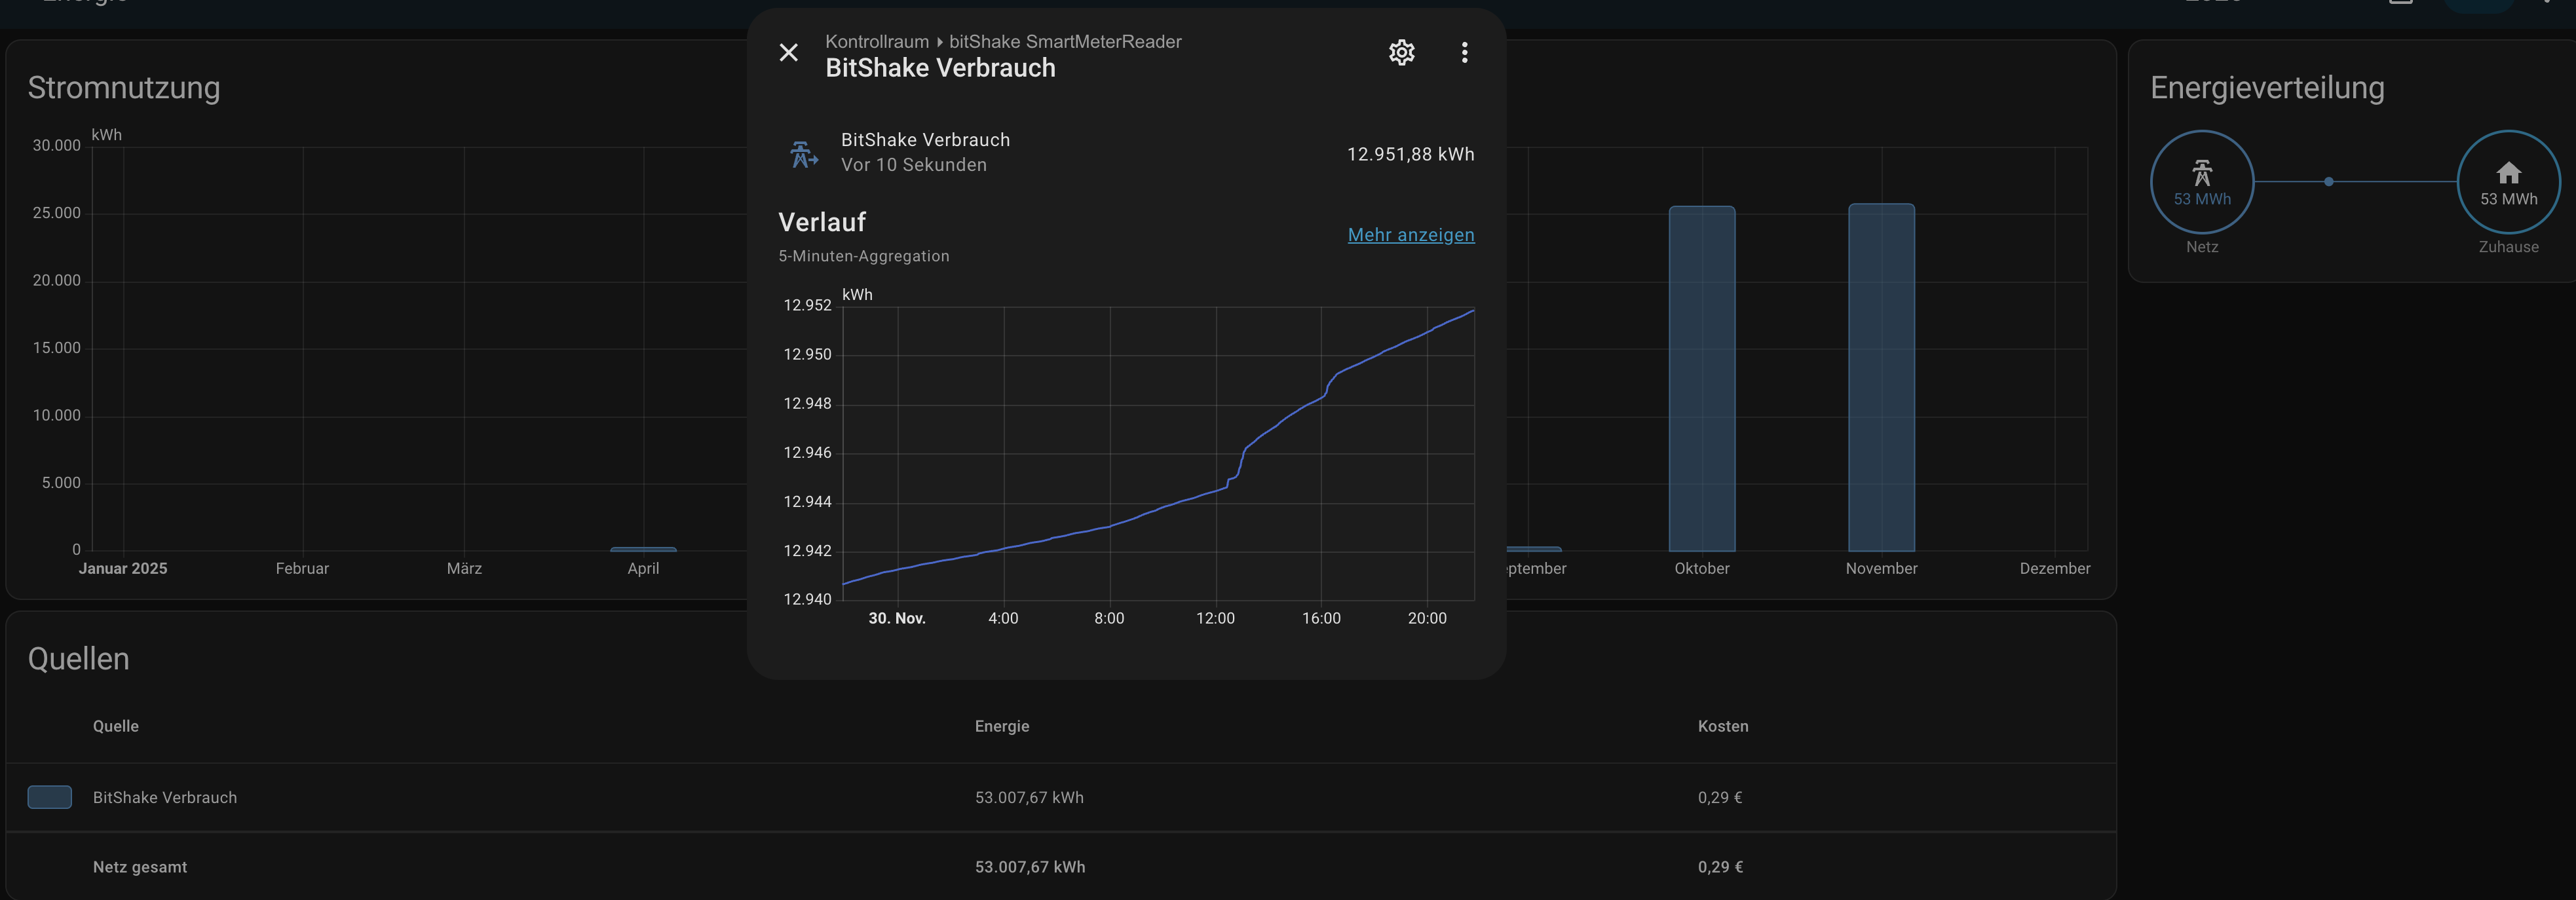This screenshot has height=900, width=2576.
Task: Click the BitShake Verbrauch source row name
Action: pos(165,798)
